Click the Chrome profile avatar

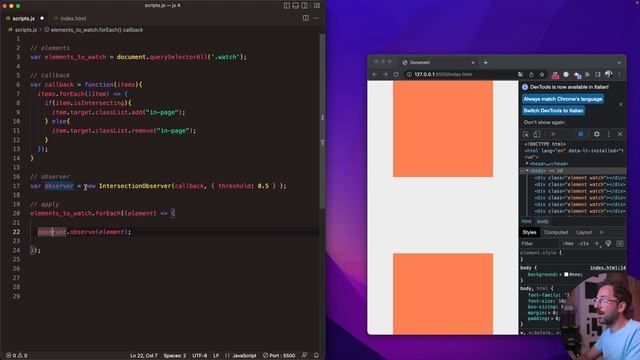[608, 74]
